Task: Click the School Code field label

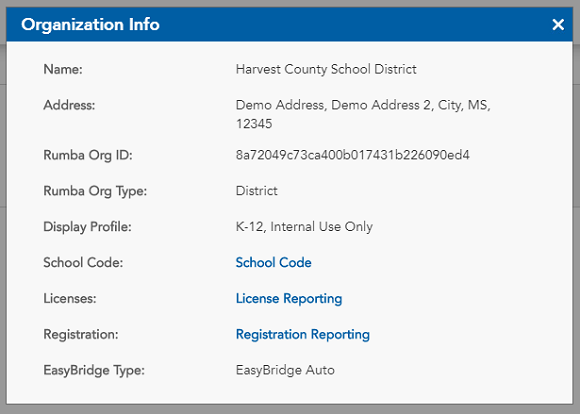Action: (83, 263)
